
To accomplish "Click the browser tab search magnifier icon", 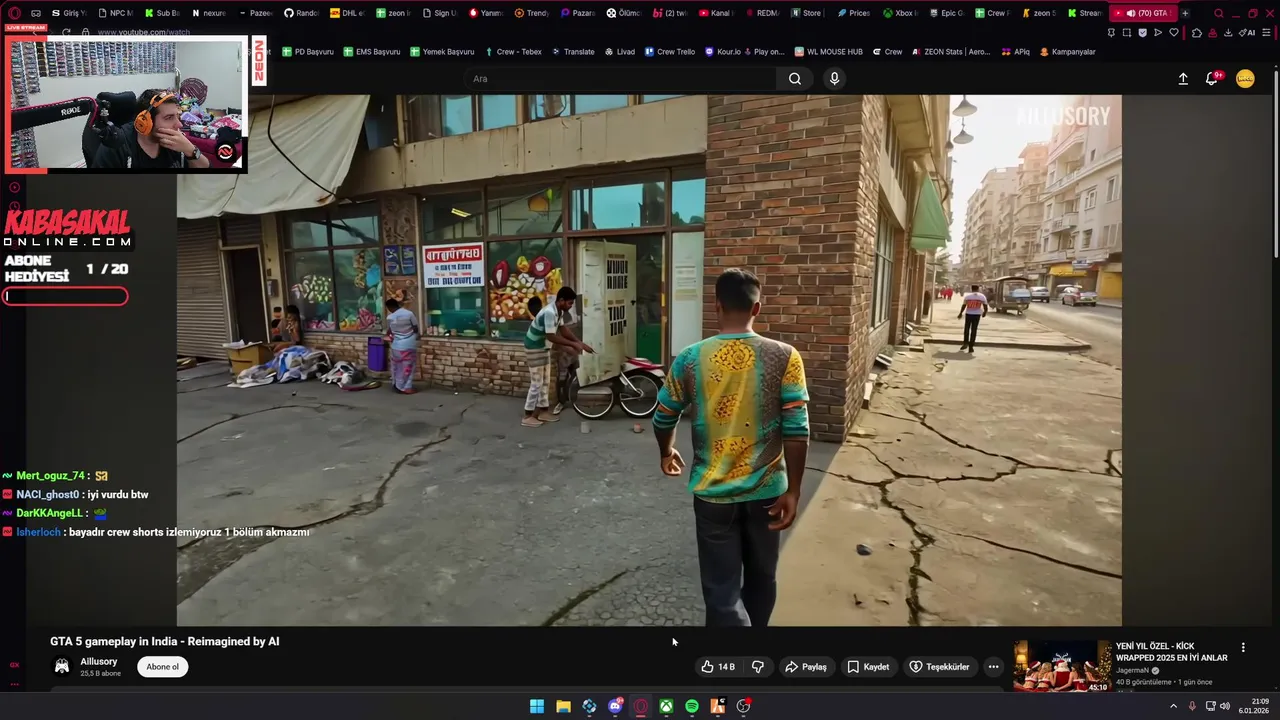I will coord(1218,13).
